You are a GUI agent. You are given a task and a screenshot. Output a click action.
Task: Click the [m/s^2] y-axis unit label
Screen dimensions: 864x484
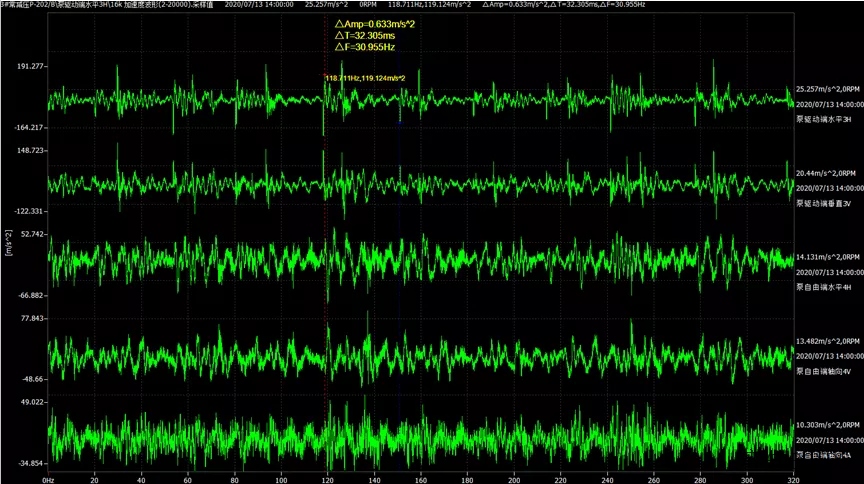coord(8,243)
